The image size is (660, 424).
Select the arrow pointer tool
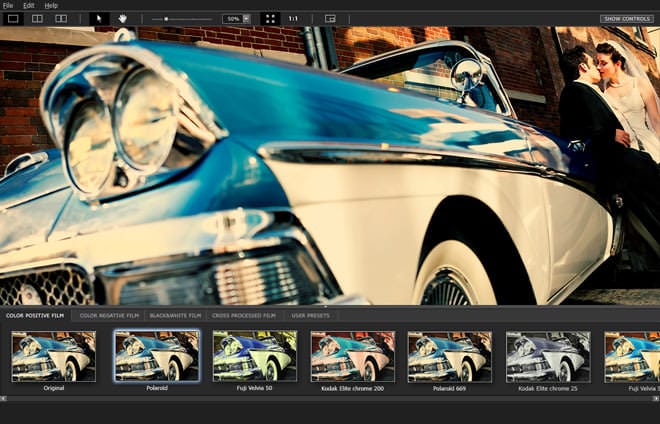(99, 18)
